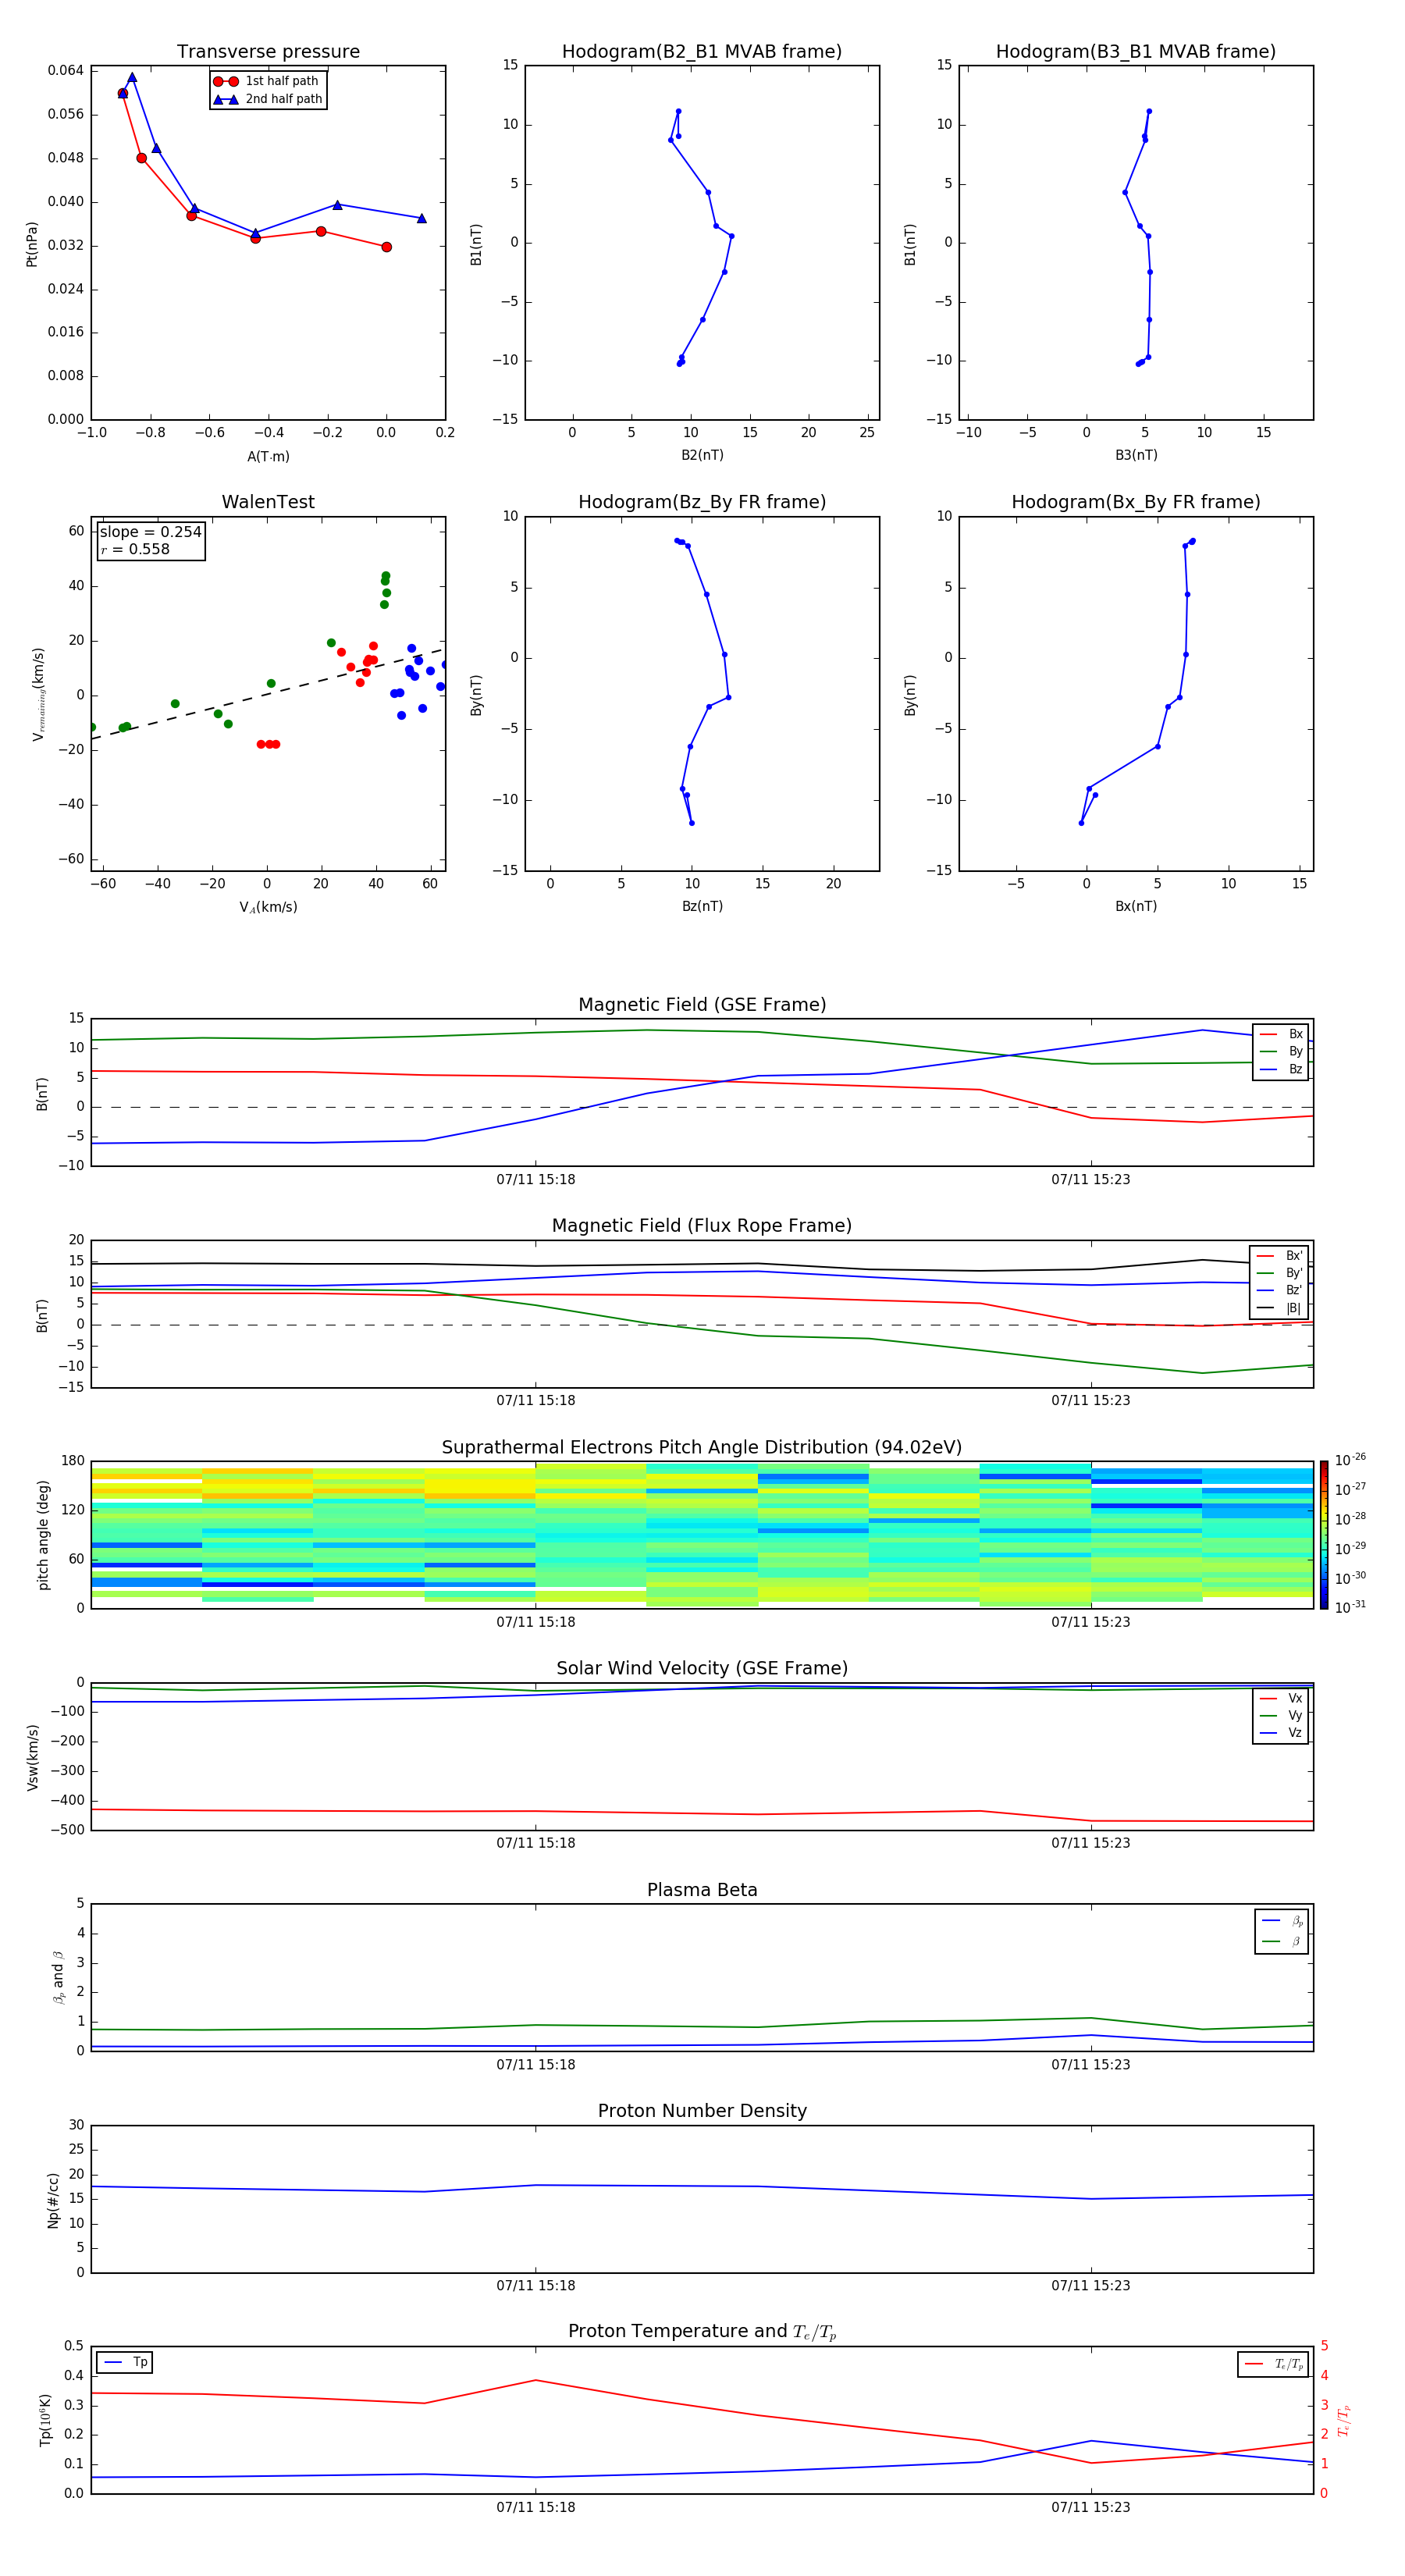
Task: Click the 'Magnetic Field (Flux Rope Frame)' title
Action: click(x=702, y=1226)
